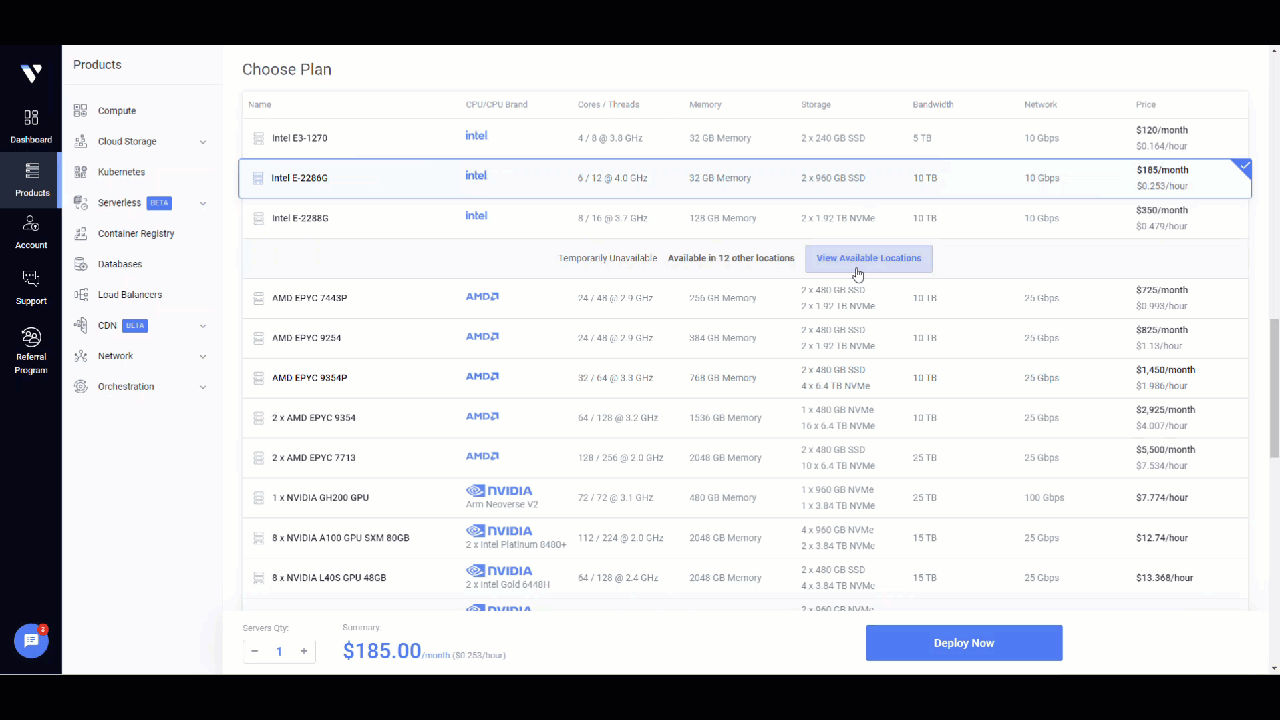Click View Available Locations button
Image resolution: width=1280 pixels, height=720 pixels.
[x=868, y=258]
